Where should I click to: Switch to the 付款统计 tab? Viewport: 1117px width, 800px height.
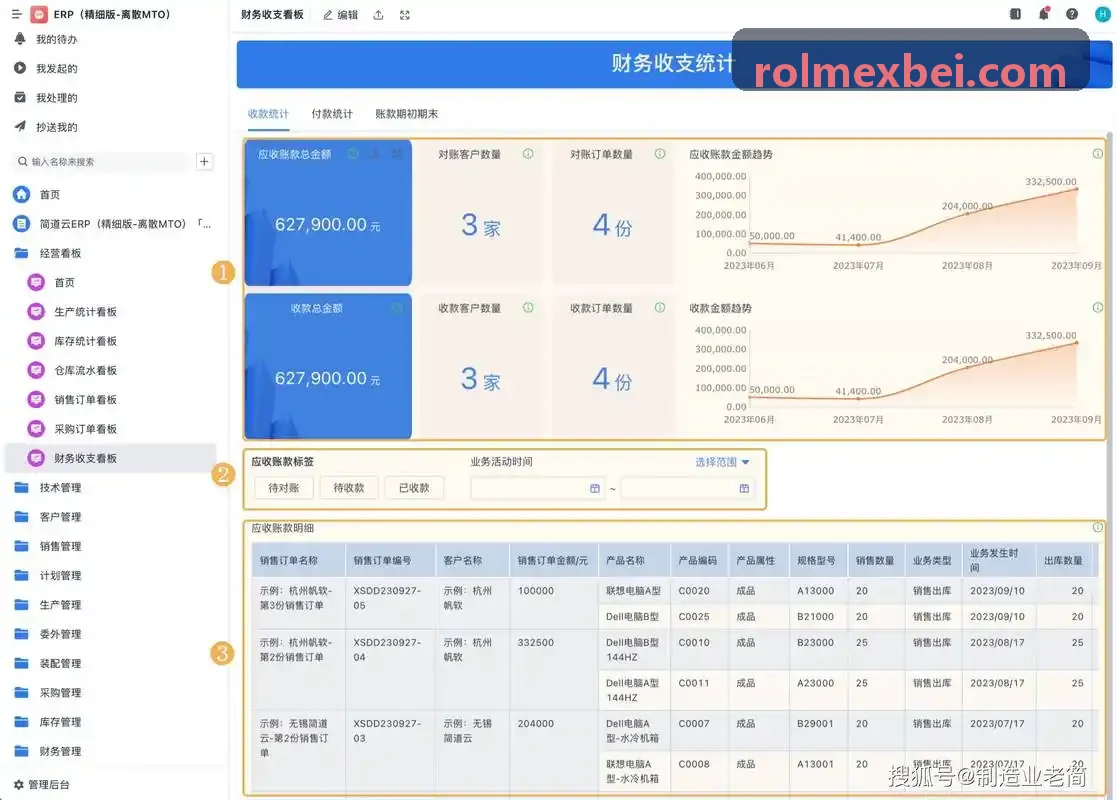332,114
